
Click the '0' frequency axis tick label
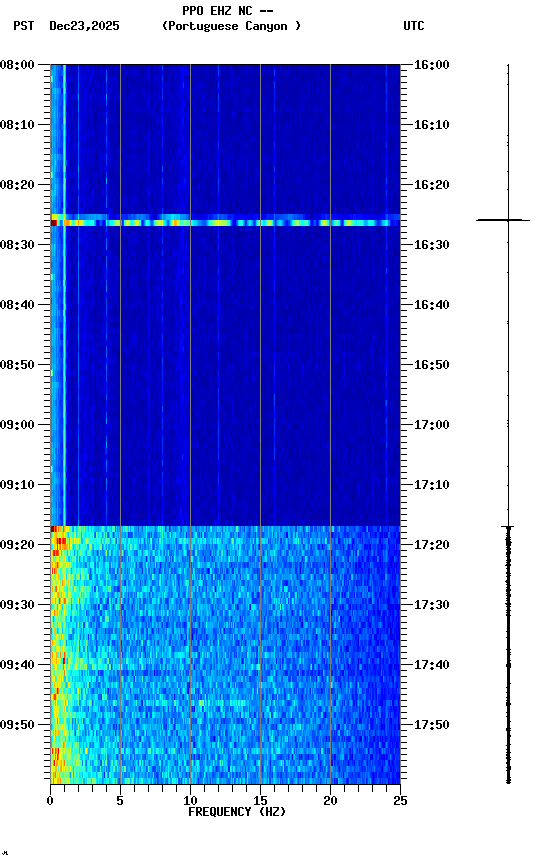tap(50, 801)
